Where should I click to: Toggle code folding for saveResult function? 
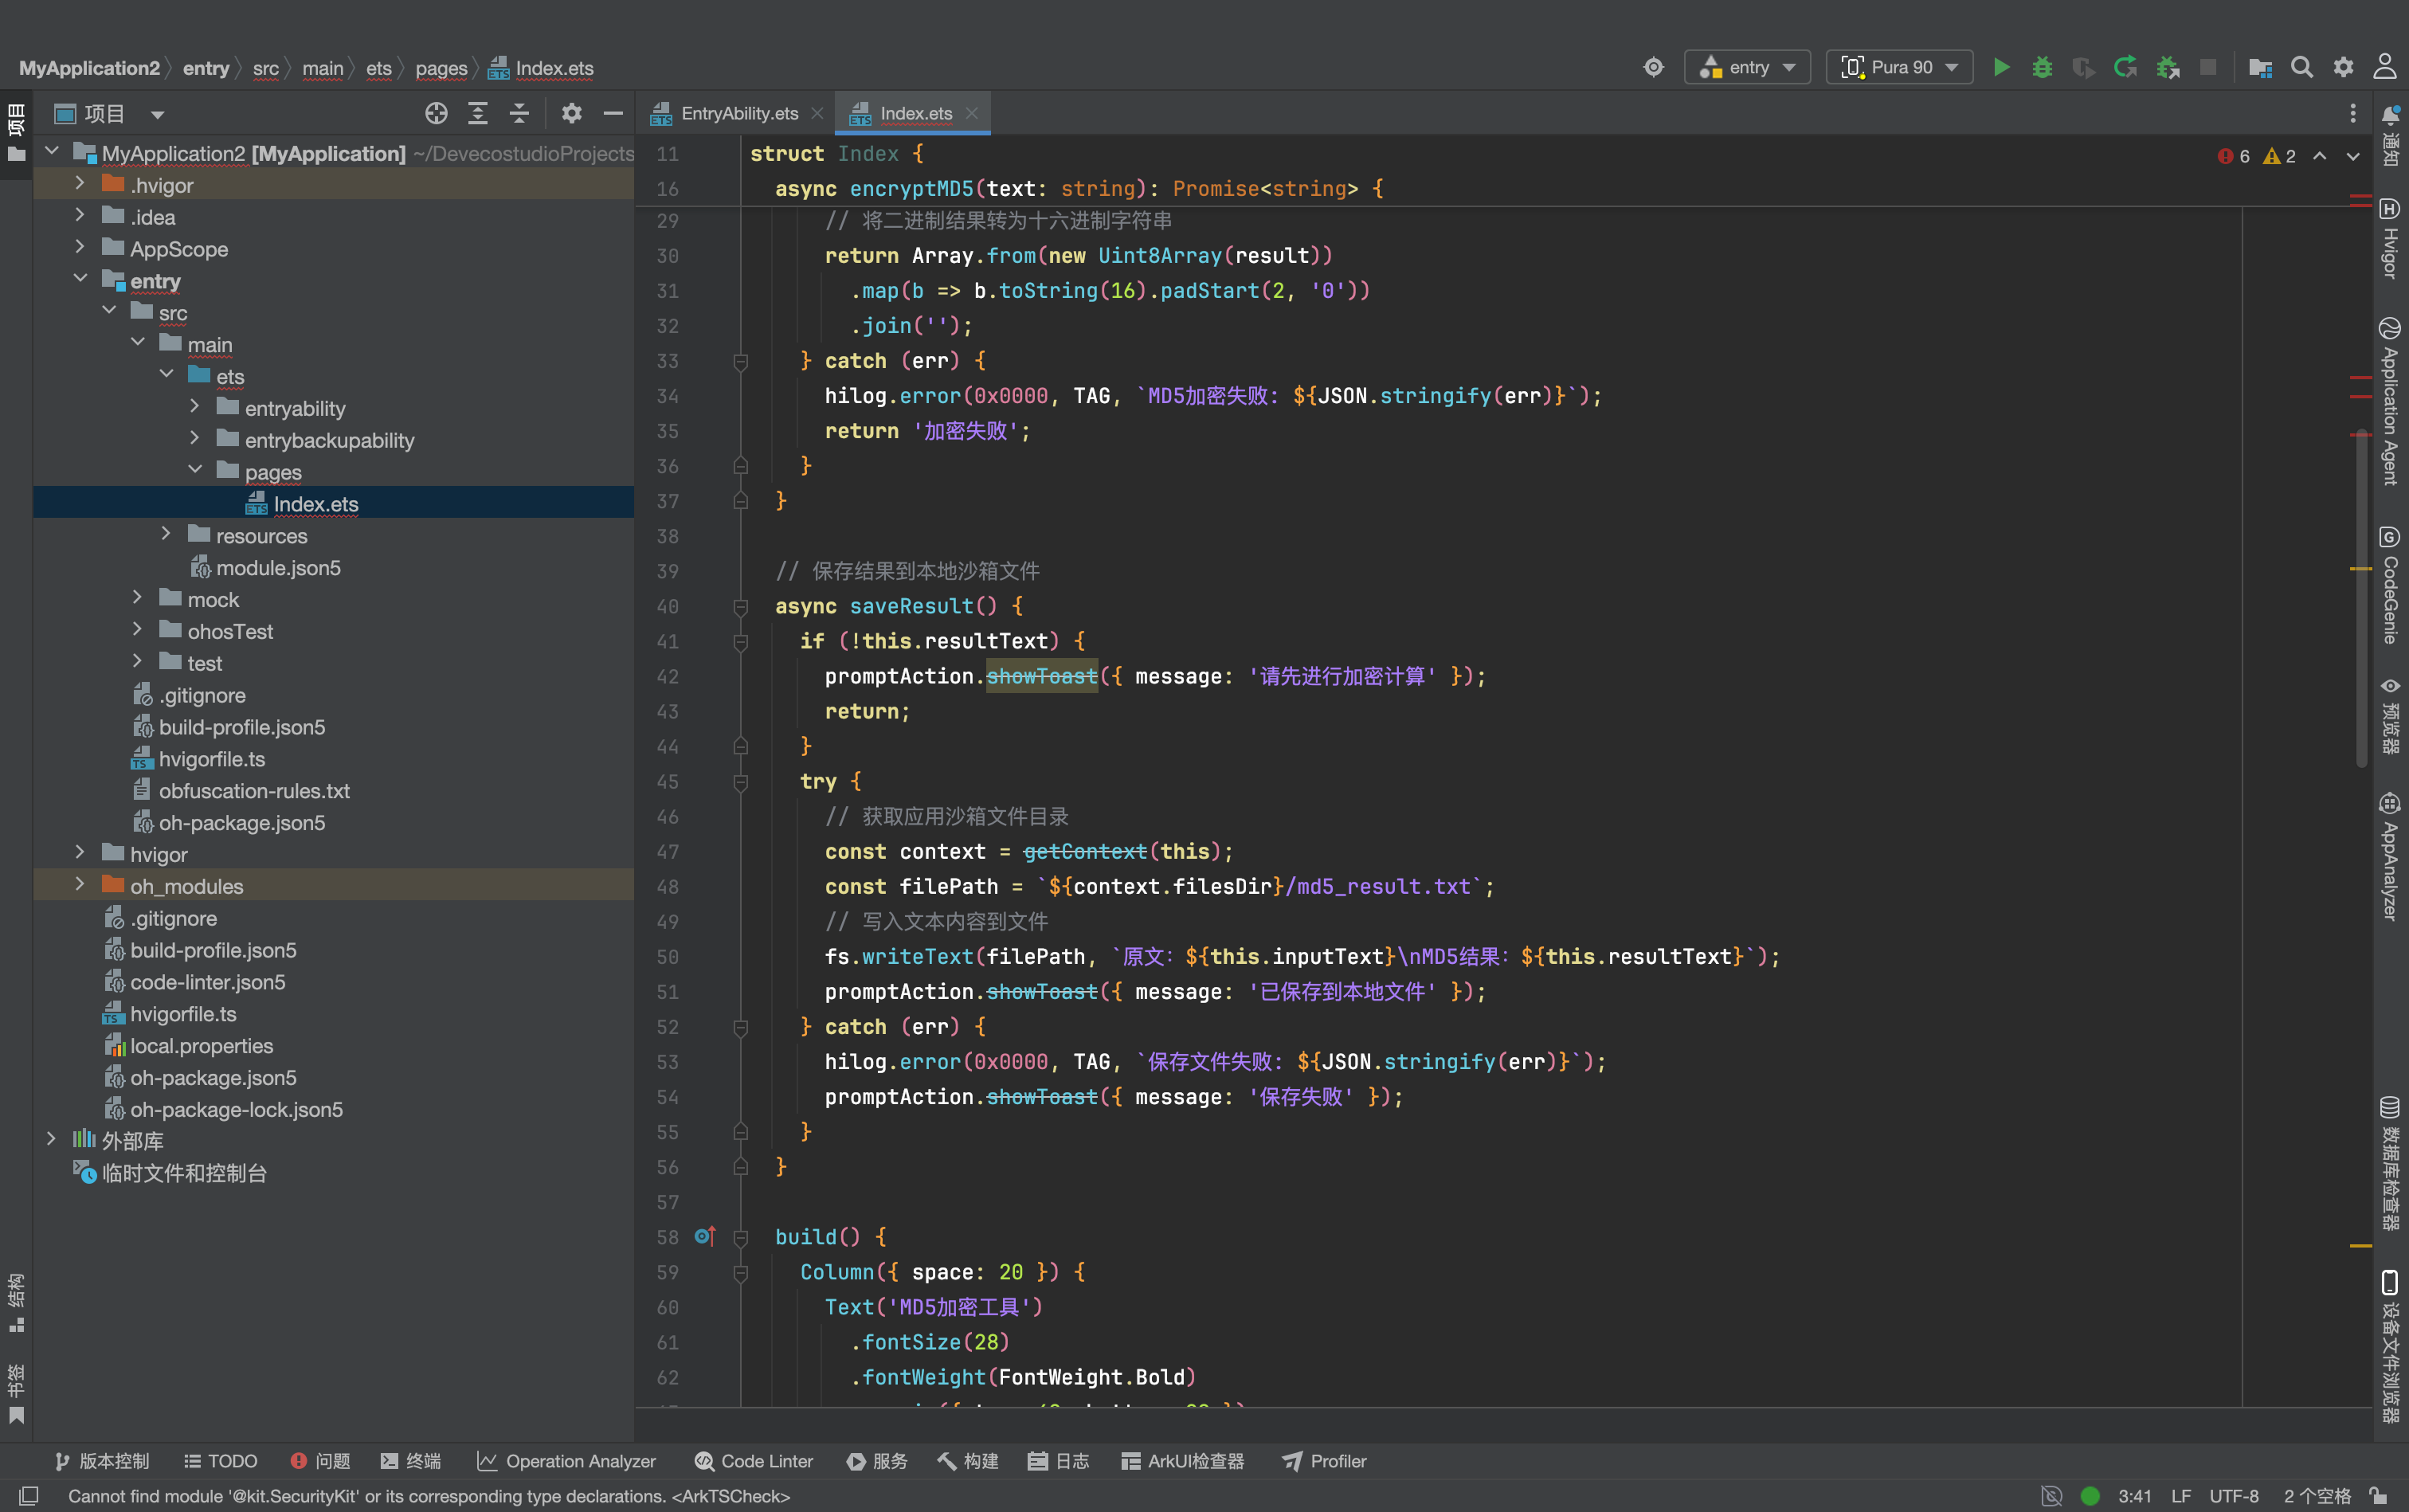[741, 606]
